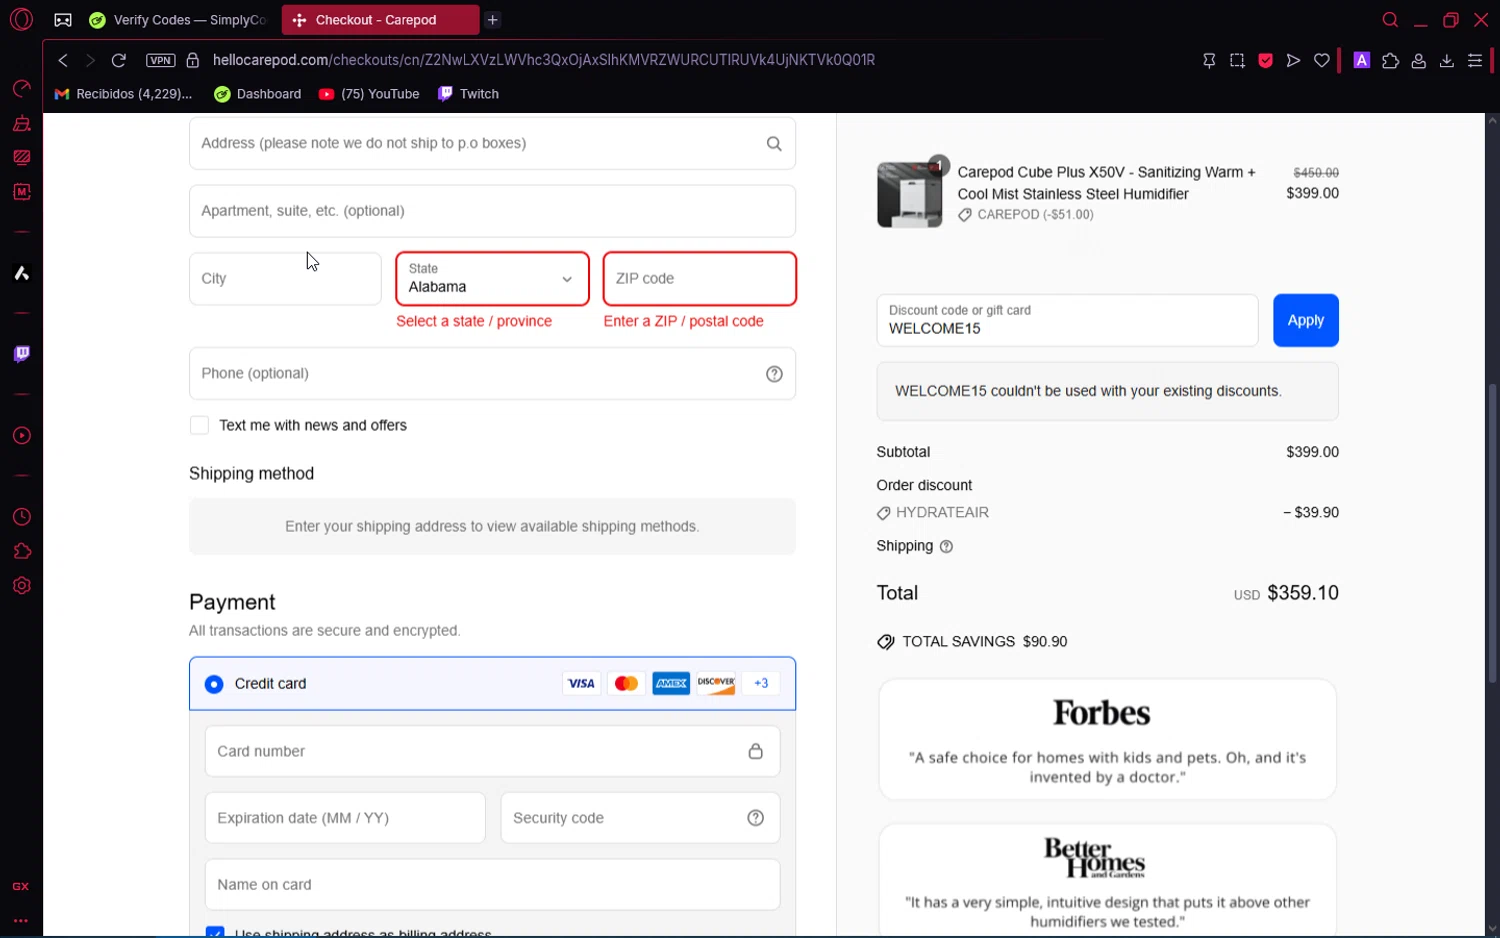The height and width of the screenshot is (938, 1500).
Task: Open the browser search icon at top
Action: [x=1390, y=20]
